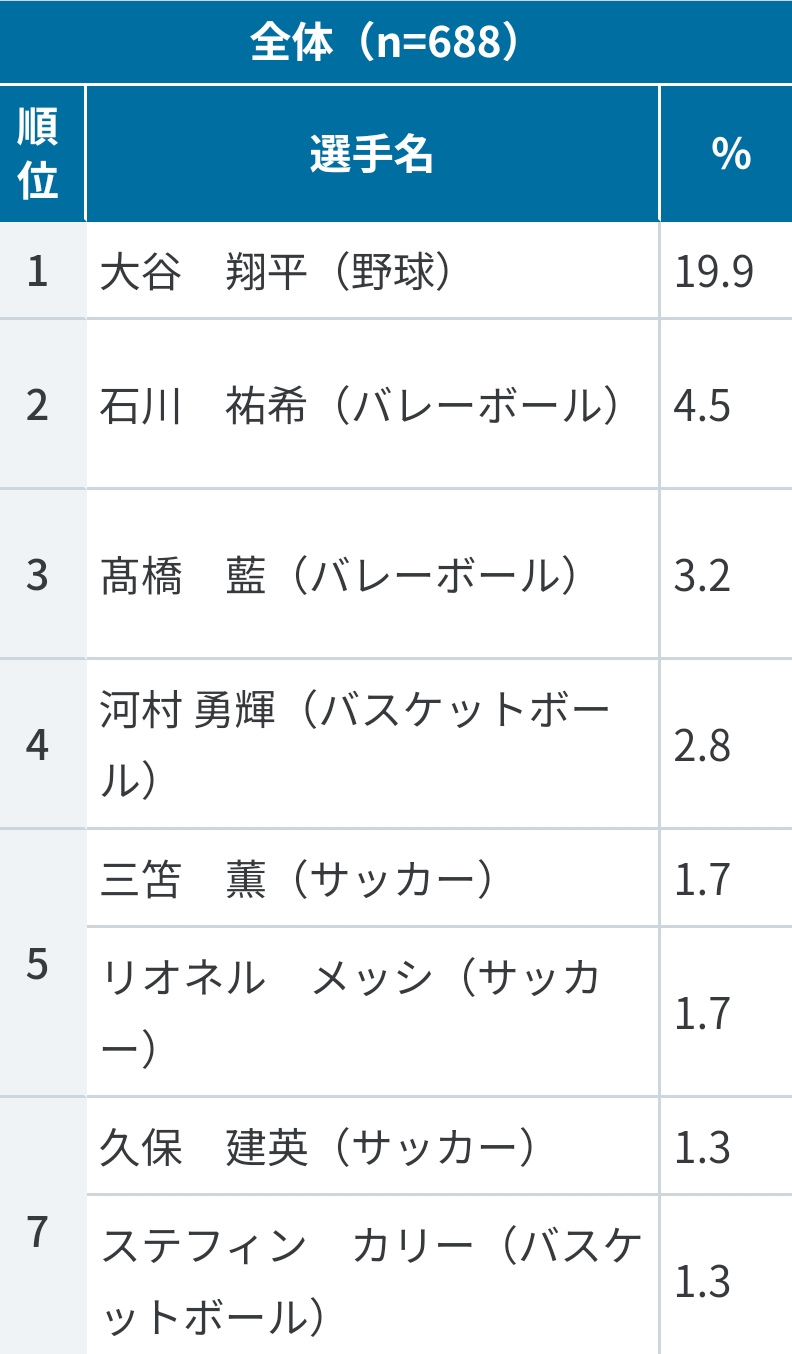Select the 三笘 薫（サッカー） cell
This screenshot has width=792, height=1354.
372,878
